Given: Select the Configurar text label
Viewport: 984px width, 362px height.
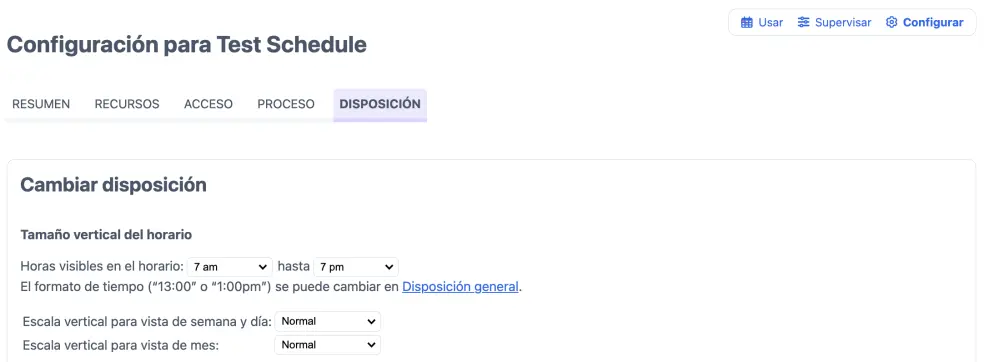Looking at the screenshot, I should 933,23.
